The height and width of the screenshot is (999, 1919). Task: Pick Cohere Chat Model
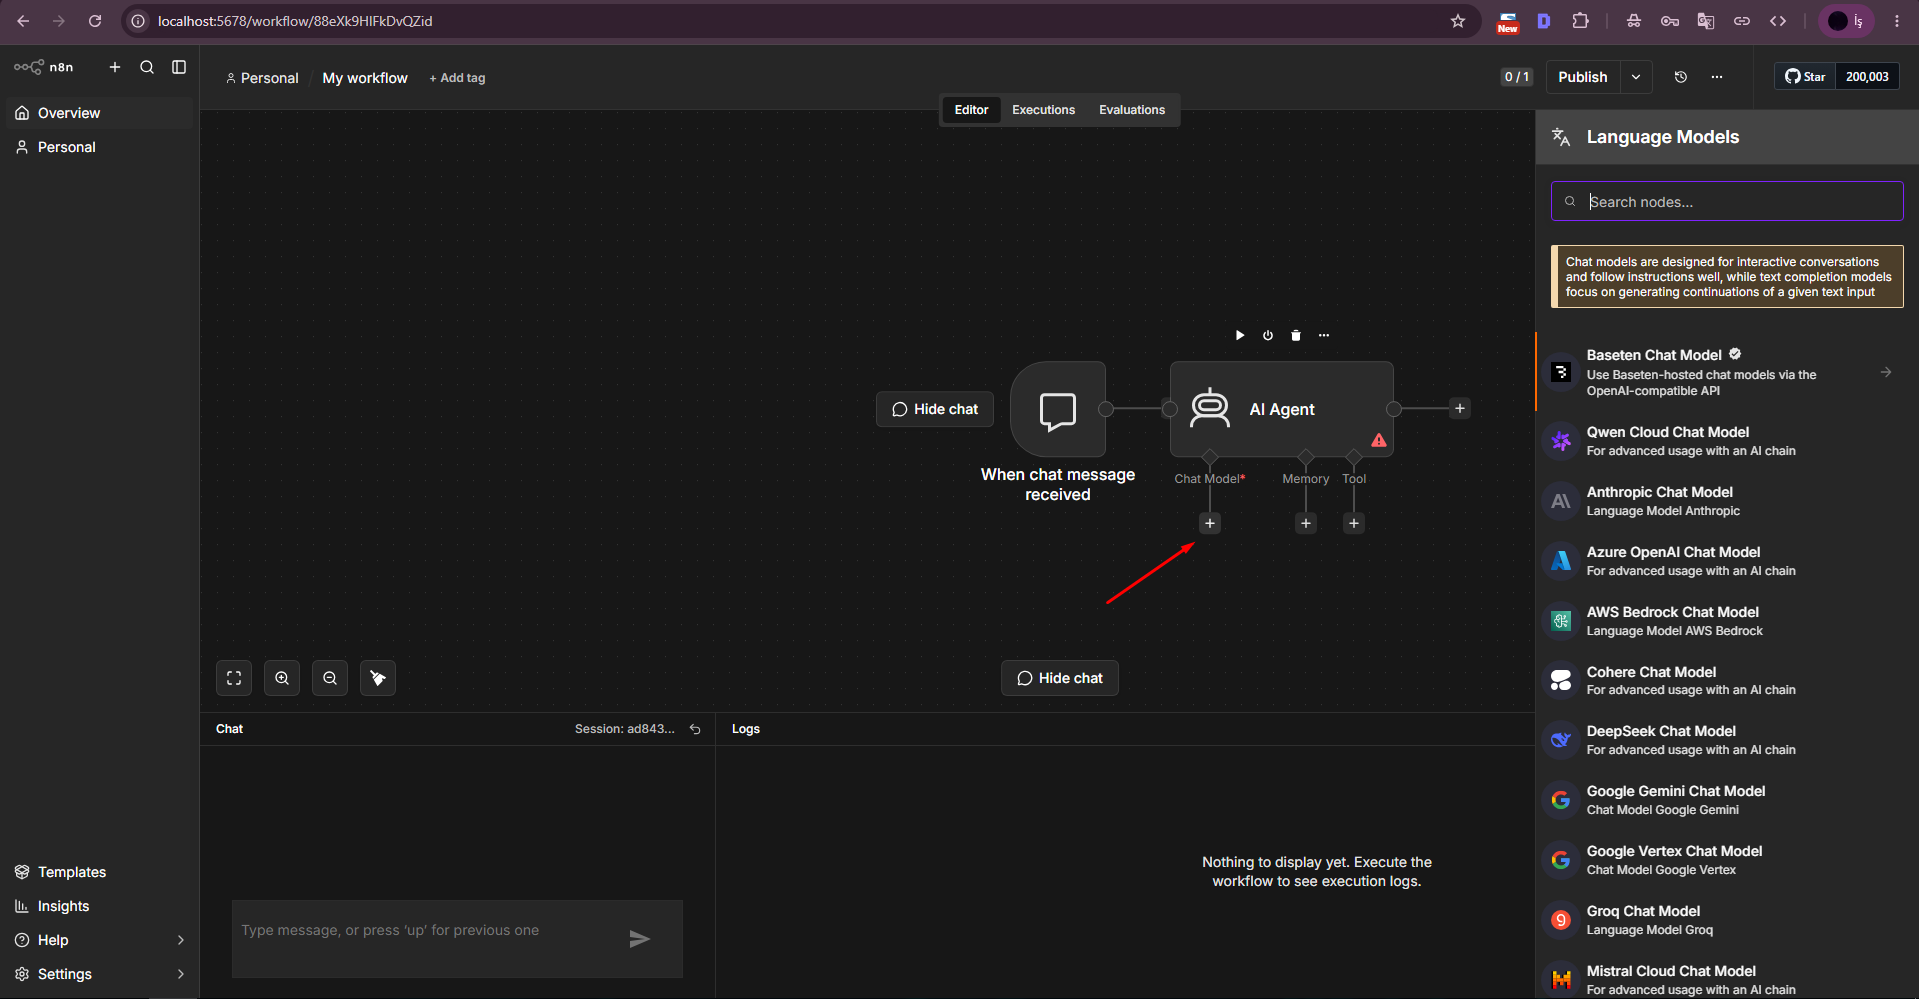(1727, 680)
